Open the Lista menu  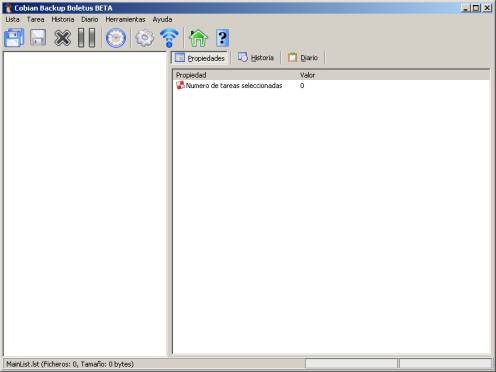coord(12,20)
